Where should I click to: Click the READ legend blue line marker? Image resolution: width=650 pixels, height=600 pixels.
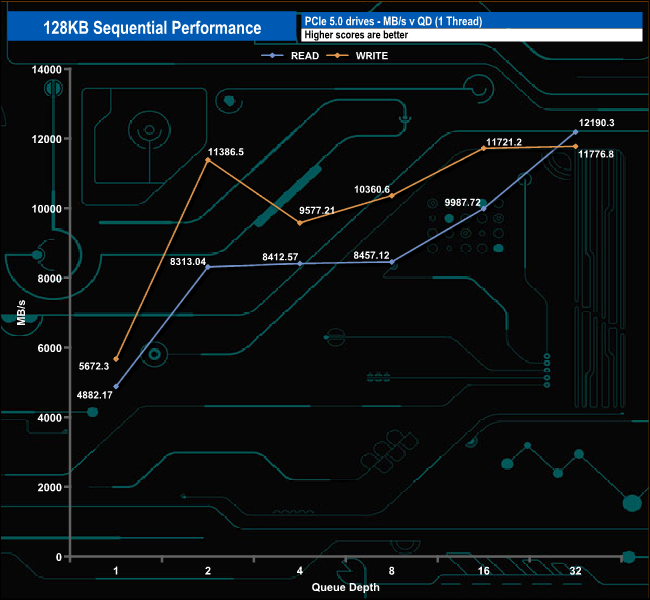(272, 56)
